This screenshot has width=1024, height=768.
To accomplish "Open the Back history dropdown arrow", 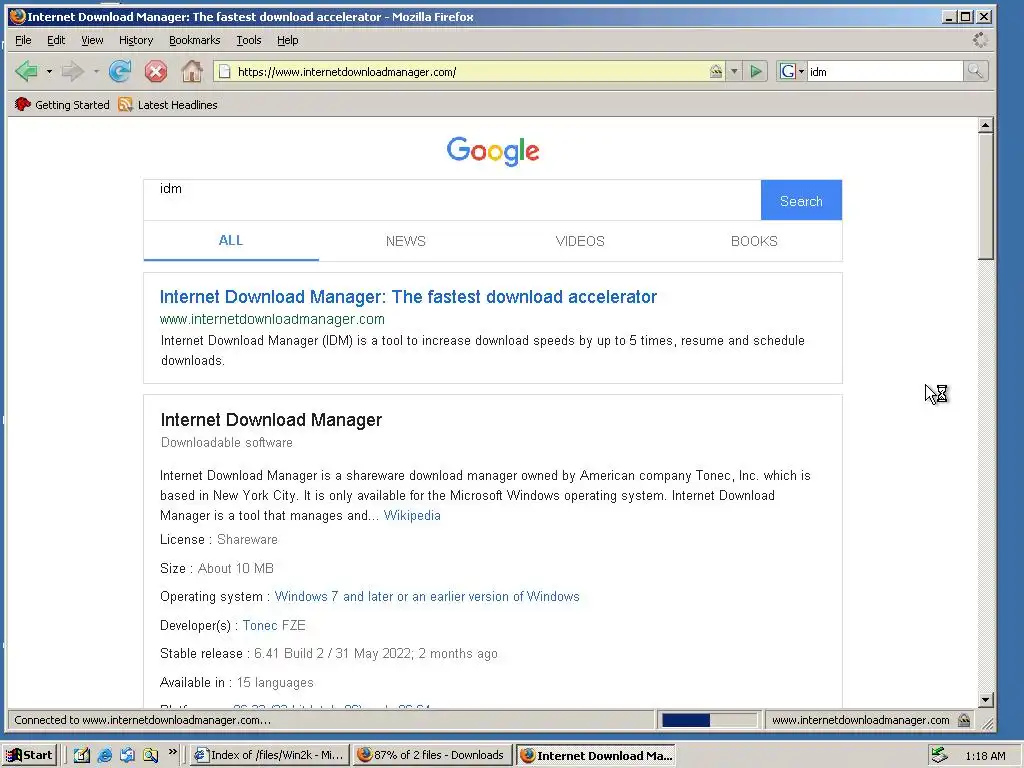I will coord(49,71).
